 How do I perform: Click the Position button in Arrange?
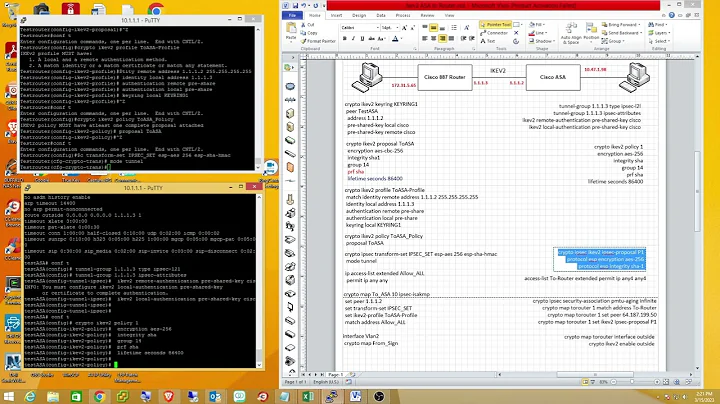(591, 33)
